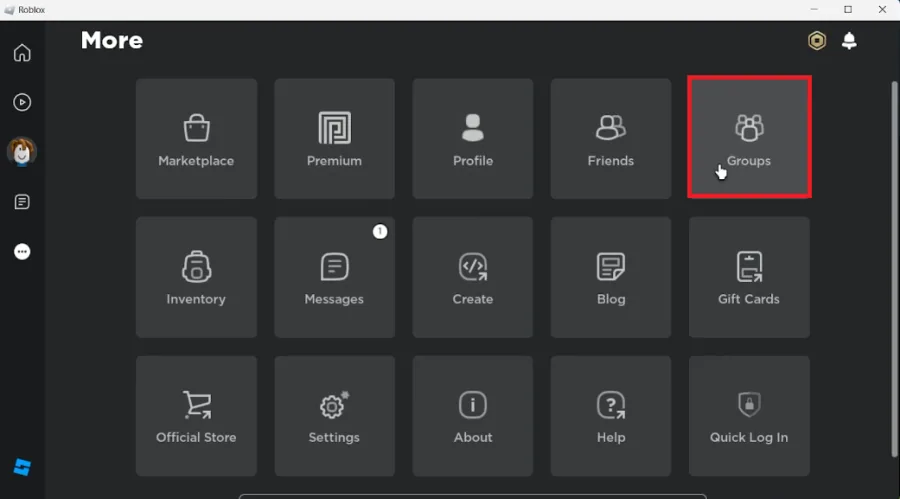Open the Gift Cards tile
This screenshot has width=900, height=499.
[x=749, y=277]
